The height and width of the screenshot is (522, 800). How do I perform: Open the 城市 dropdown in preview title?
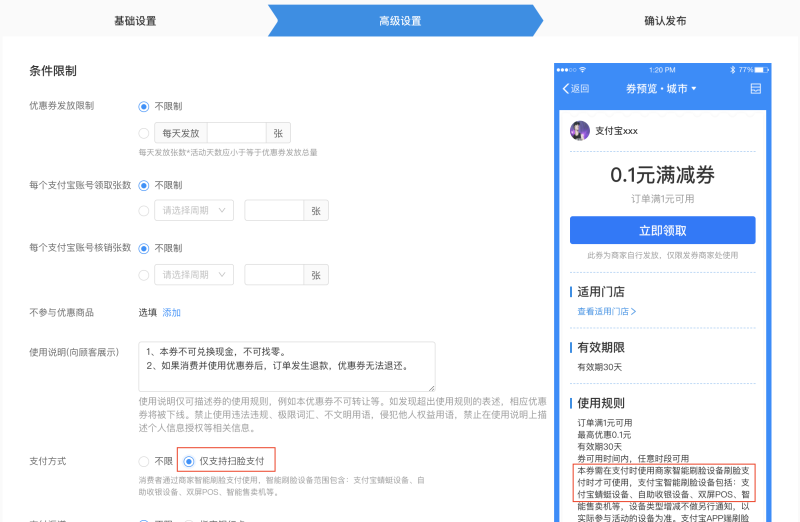tap(681, 89)
